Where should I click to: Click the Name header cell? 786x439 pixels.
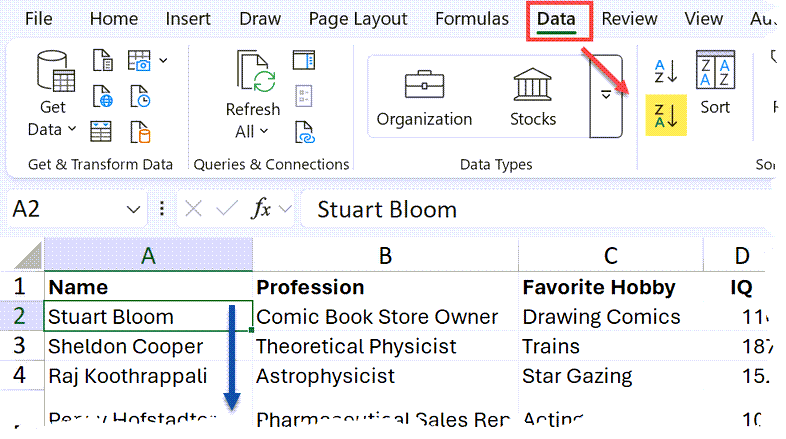[148, 287]
